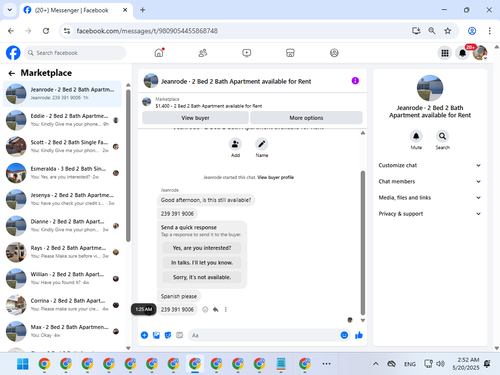Choose a GIF in composer
The image size is (500, 375).
coord(179,335)
